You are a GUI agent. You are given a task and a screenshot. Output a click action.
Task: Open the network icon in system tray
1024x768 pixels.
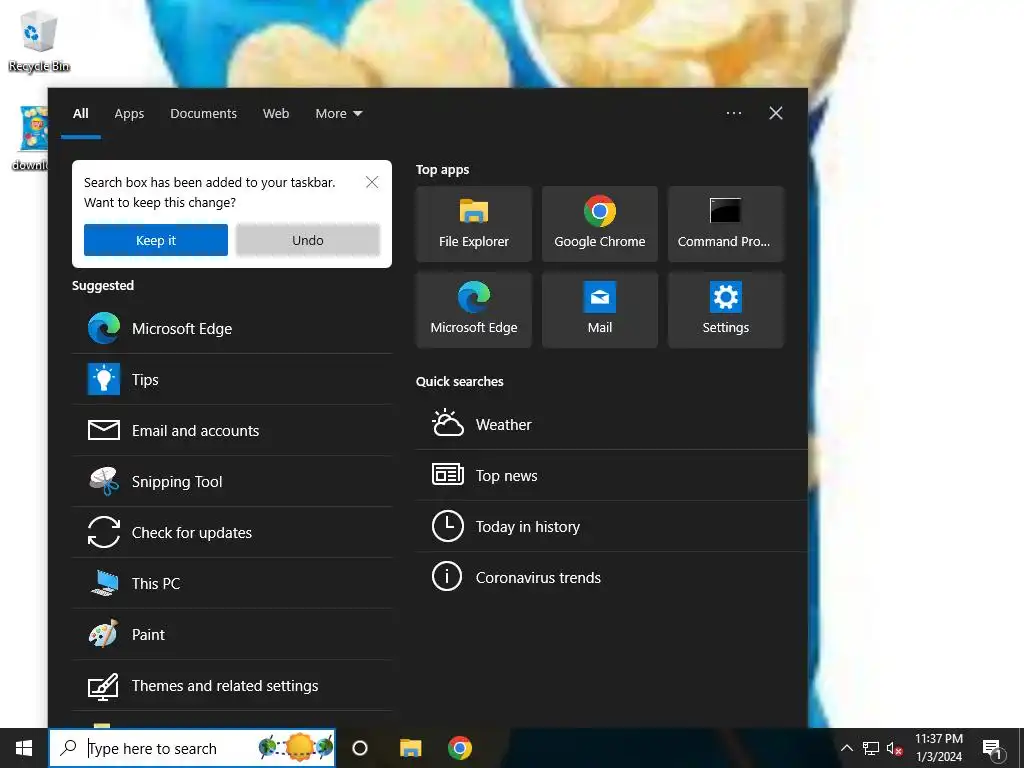[x=871, y=748]
